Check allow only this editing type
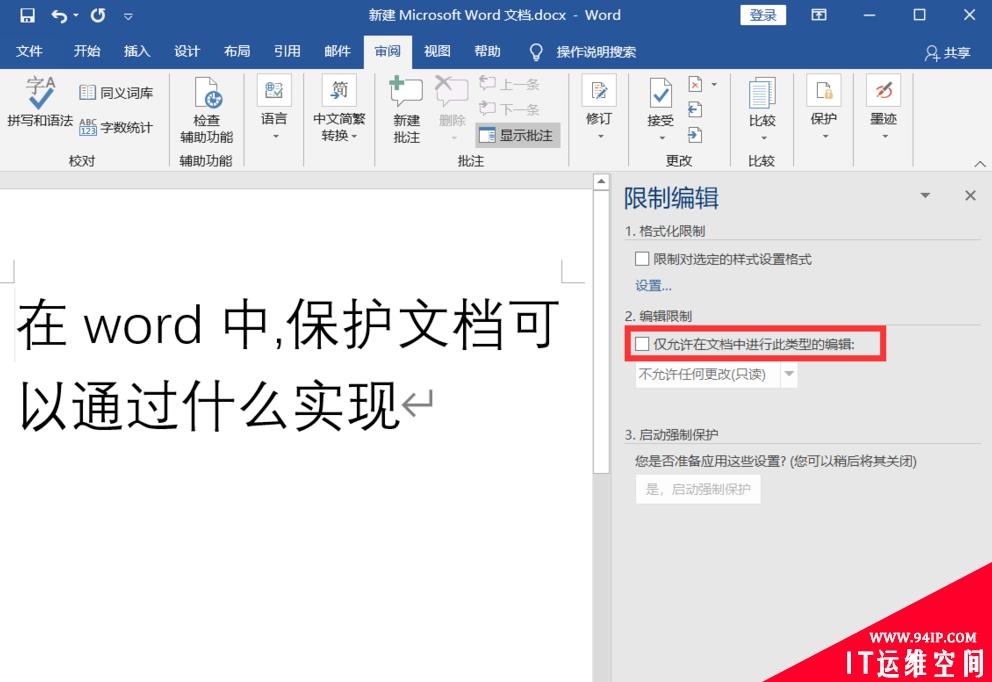This screenshot has height=682, width=992. 642,344
